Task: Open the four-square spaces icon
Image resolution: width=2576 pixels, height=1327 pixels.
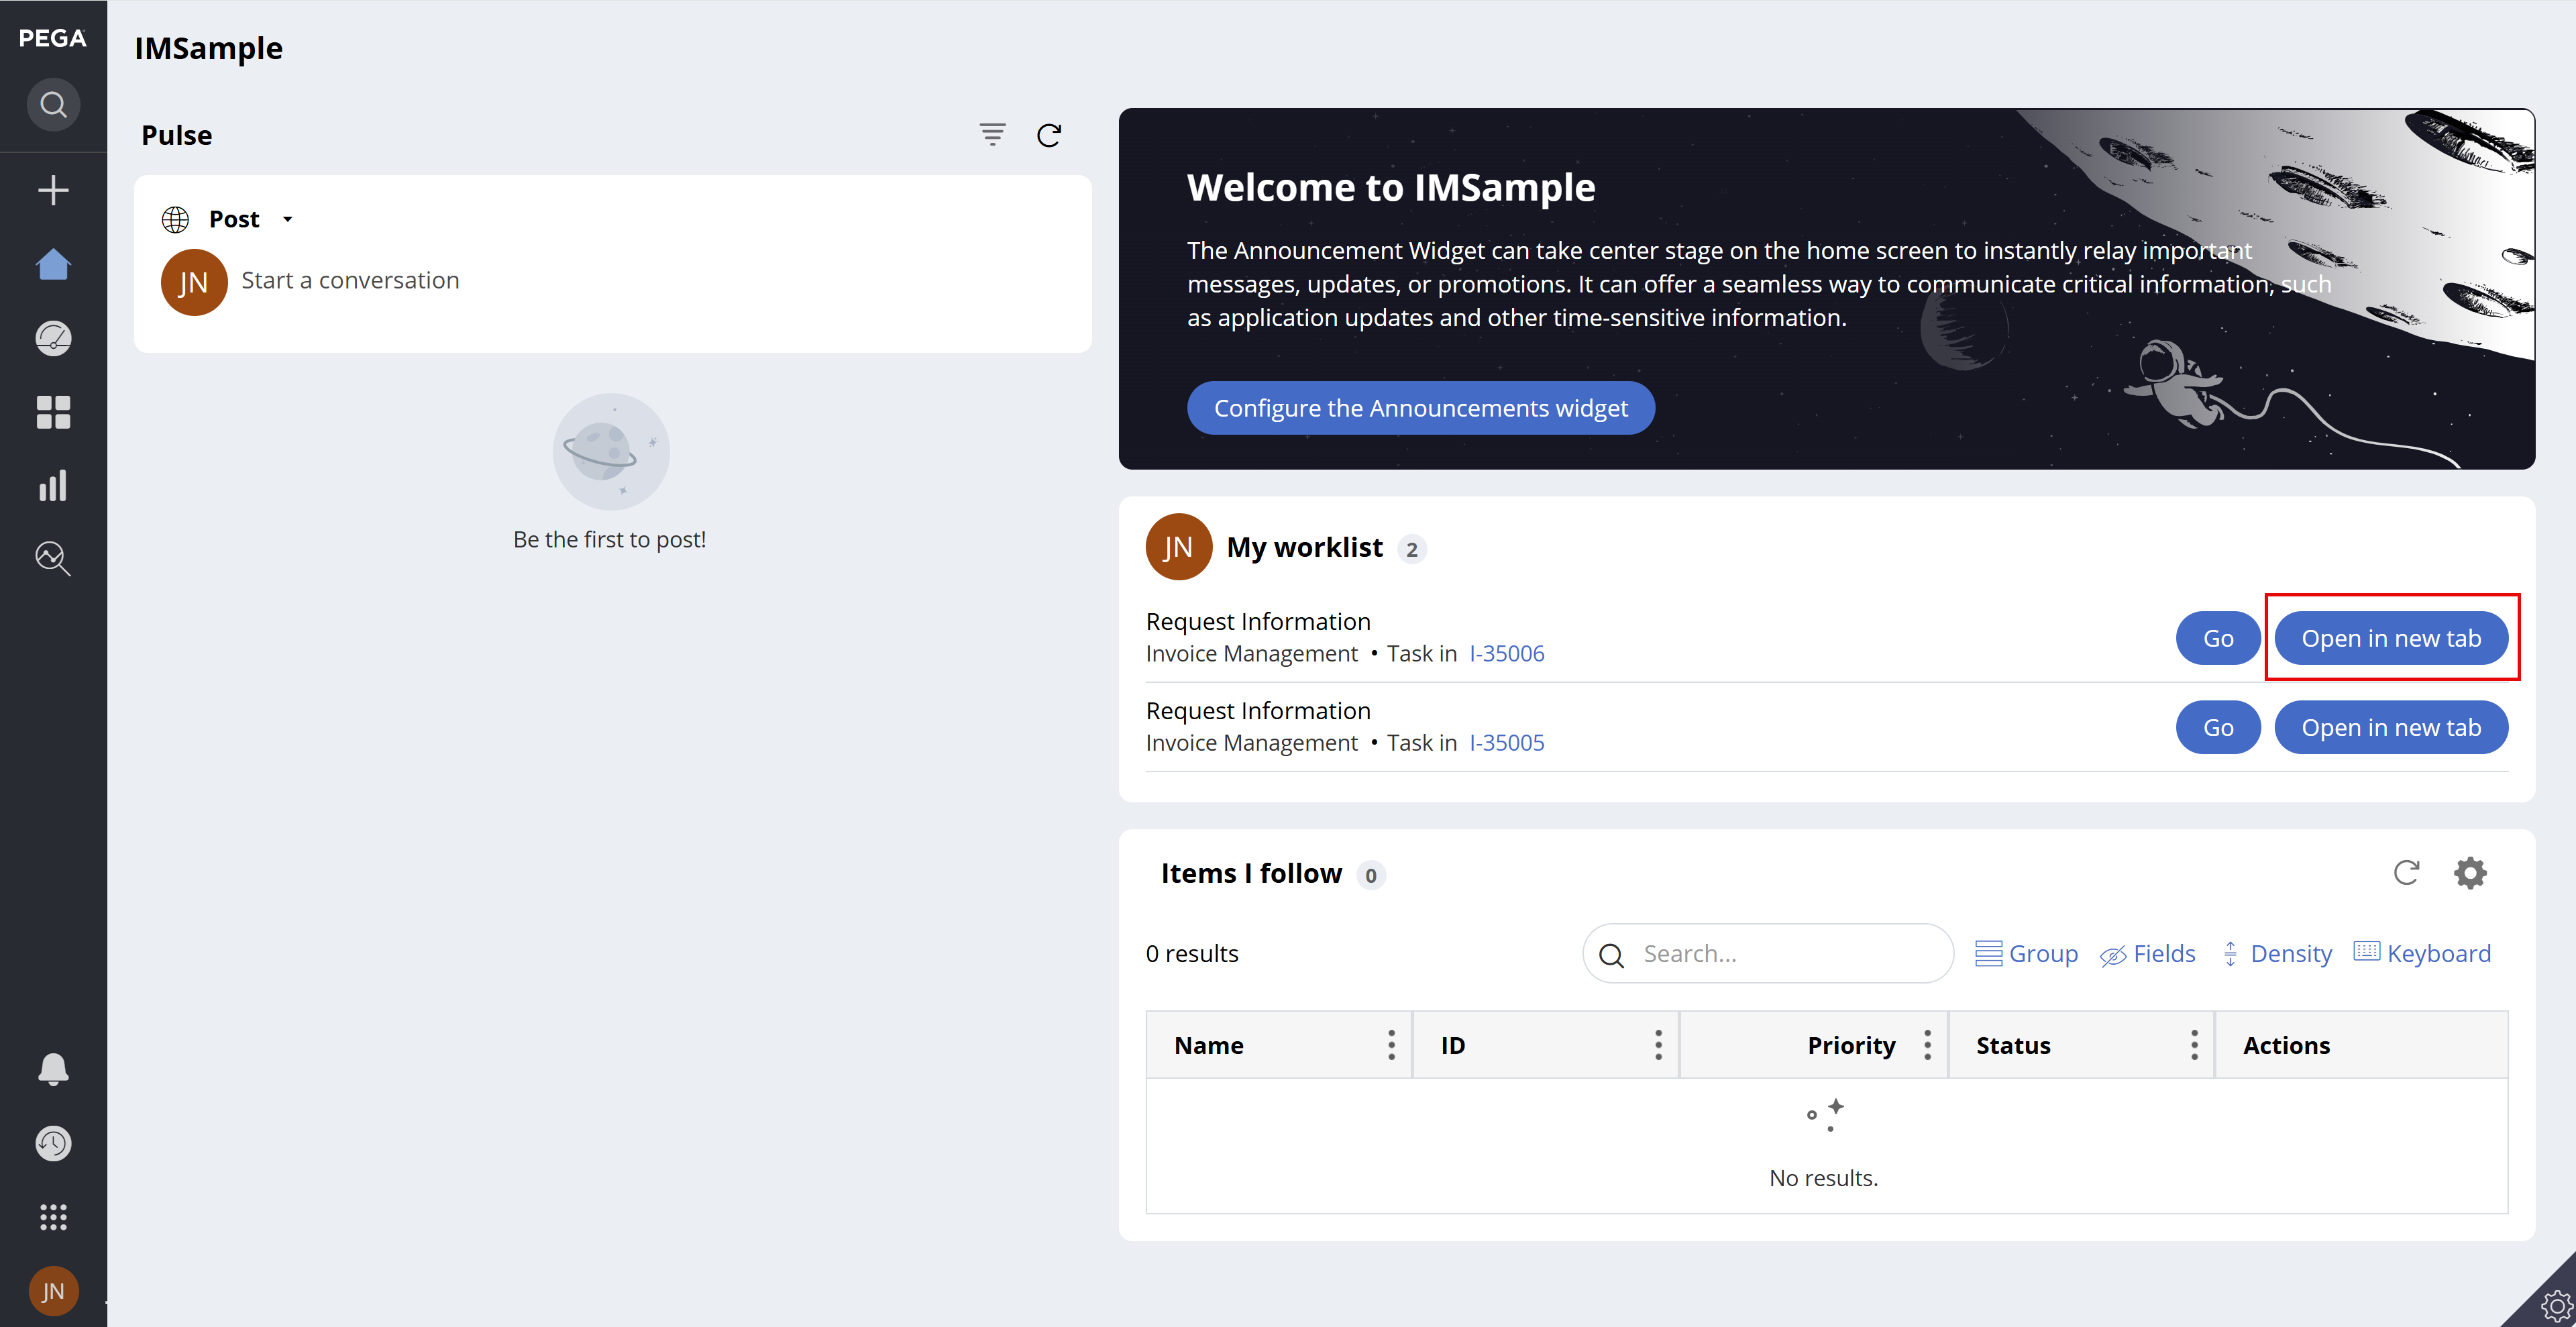Action: point(53,412)
